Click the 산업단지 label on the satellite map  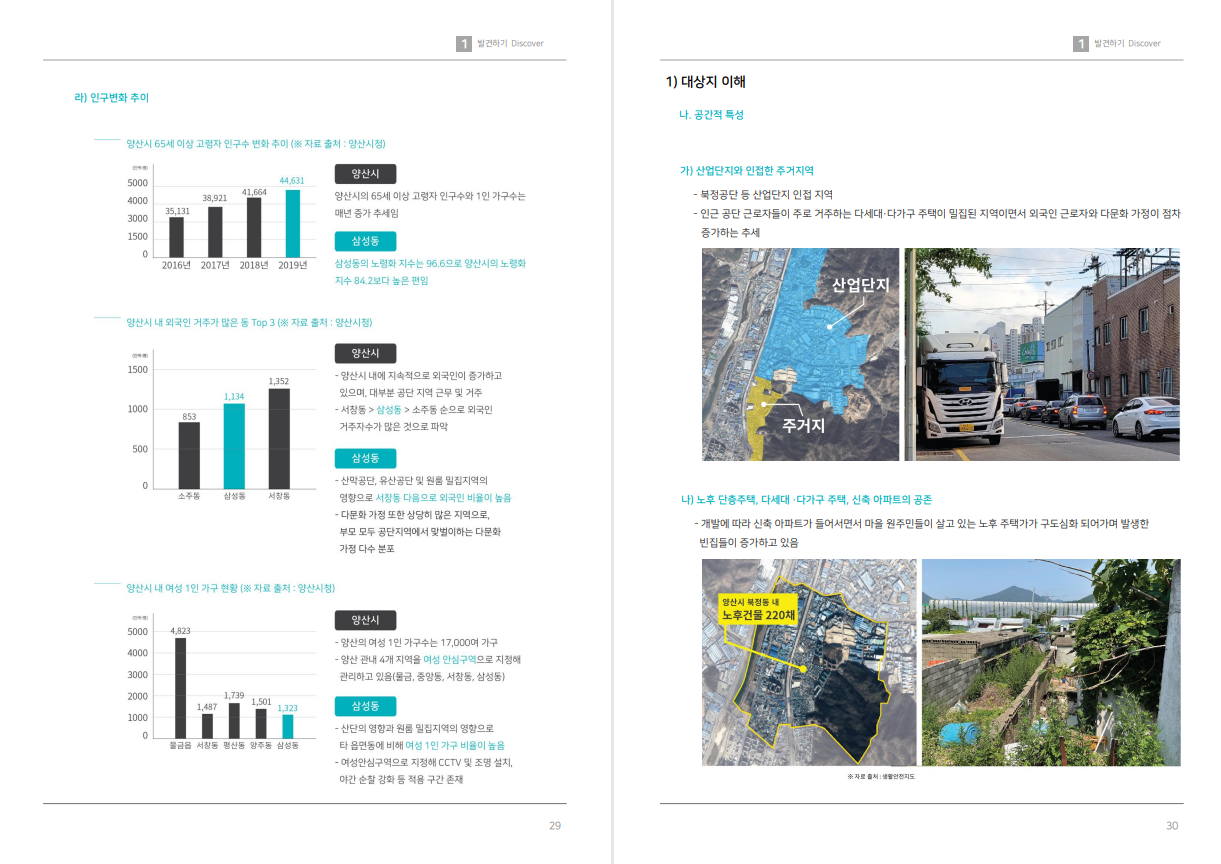point(860,286)
